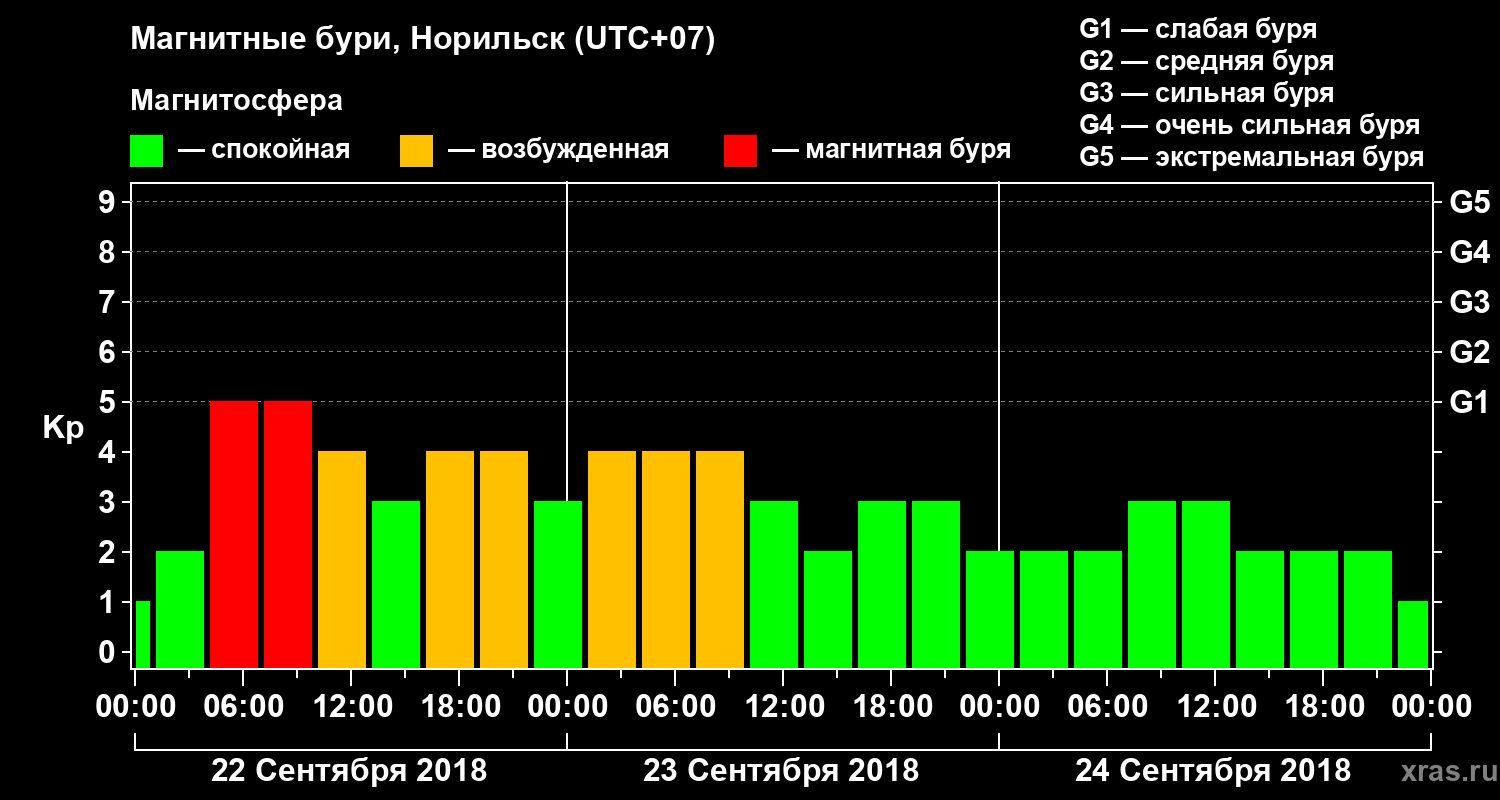This screenshot has width=1500, height=800.
Task: Click the green Kp 3 bar crossing midnight into 23 September
Action: pos(558,584)
